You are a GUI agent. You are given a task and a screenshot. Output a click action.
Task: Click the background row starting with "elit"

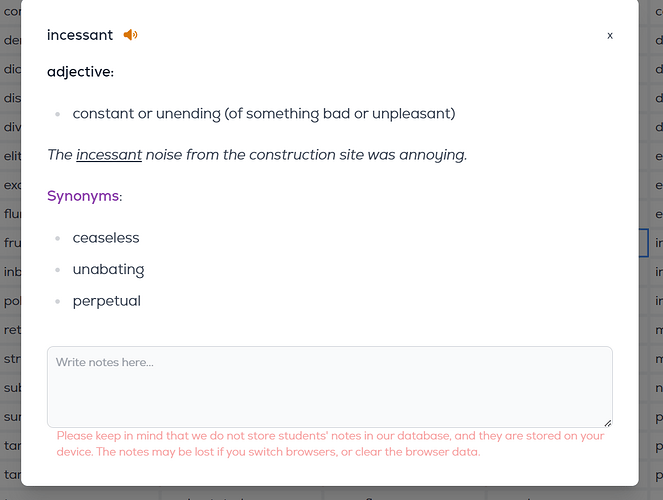click(x=11, y=156)
